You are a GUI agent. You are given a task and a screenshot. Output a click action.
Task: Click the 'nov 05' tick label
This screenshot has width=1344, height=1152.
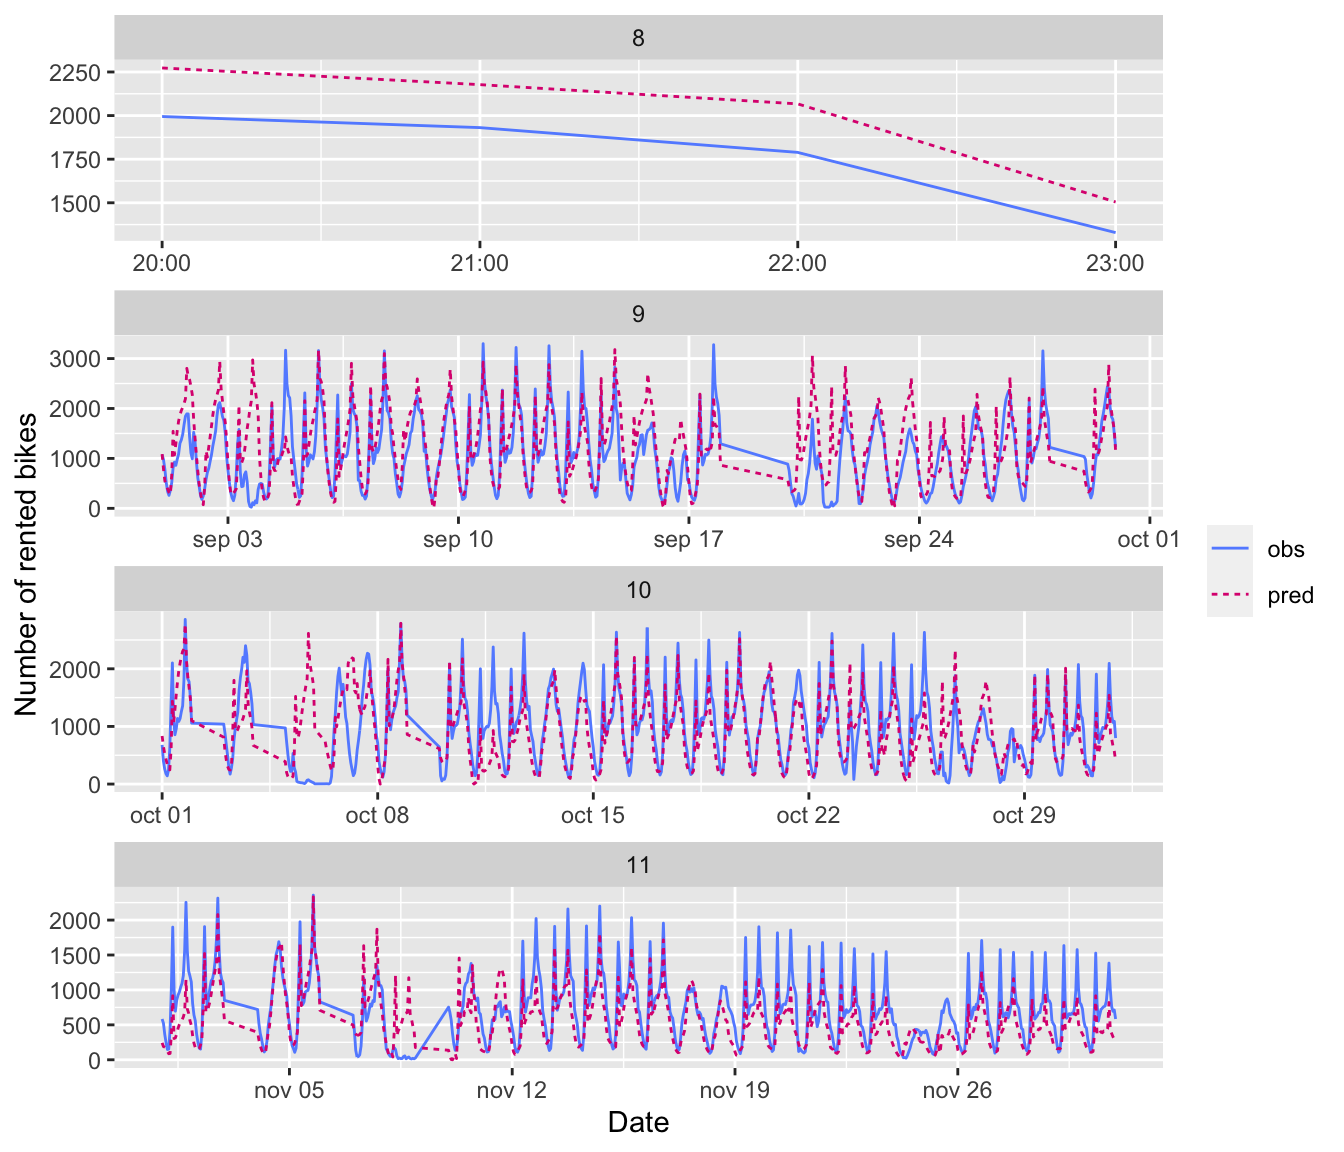(x=289, y=1090)
